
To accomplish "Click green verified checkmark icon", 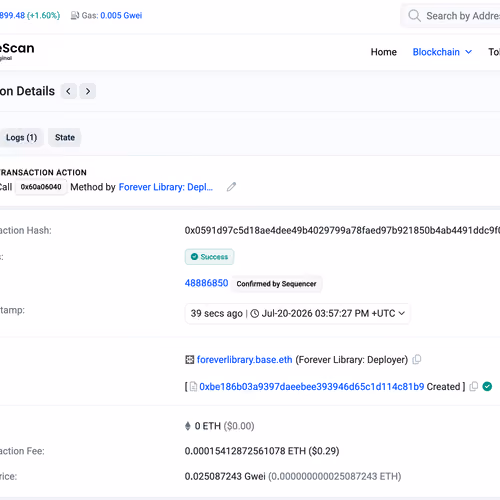I will point(487,386).
